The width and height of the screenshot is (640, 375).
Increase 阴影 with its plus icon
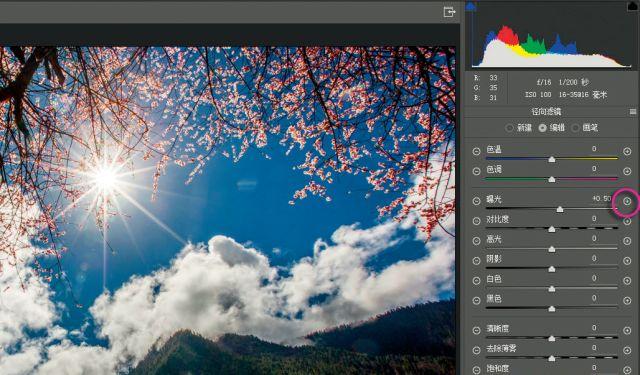(627, 261)
